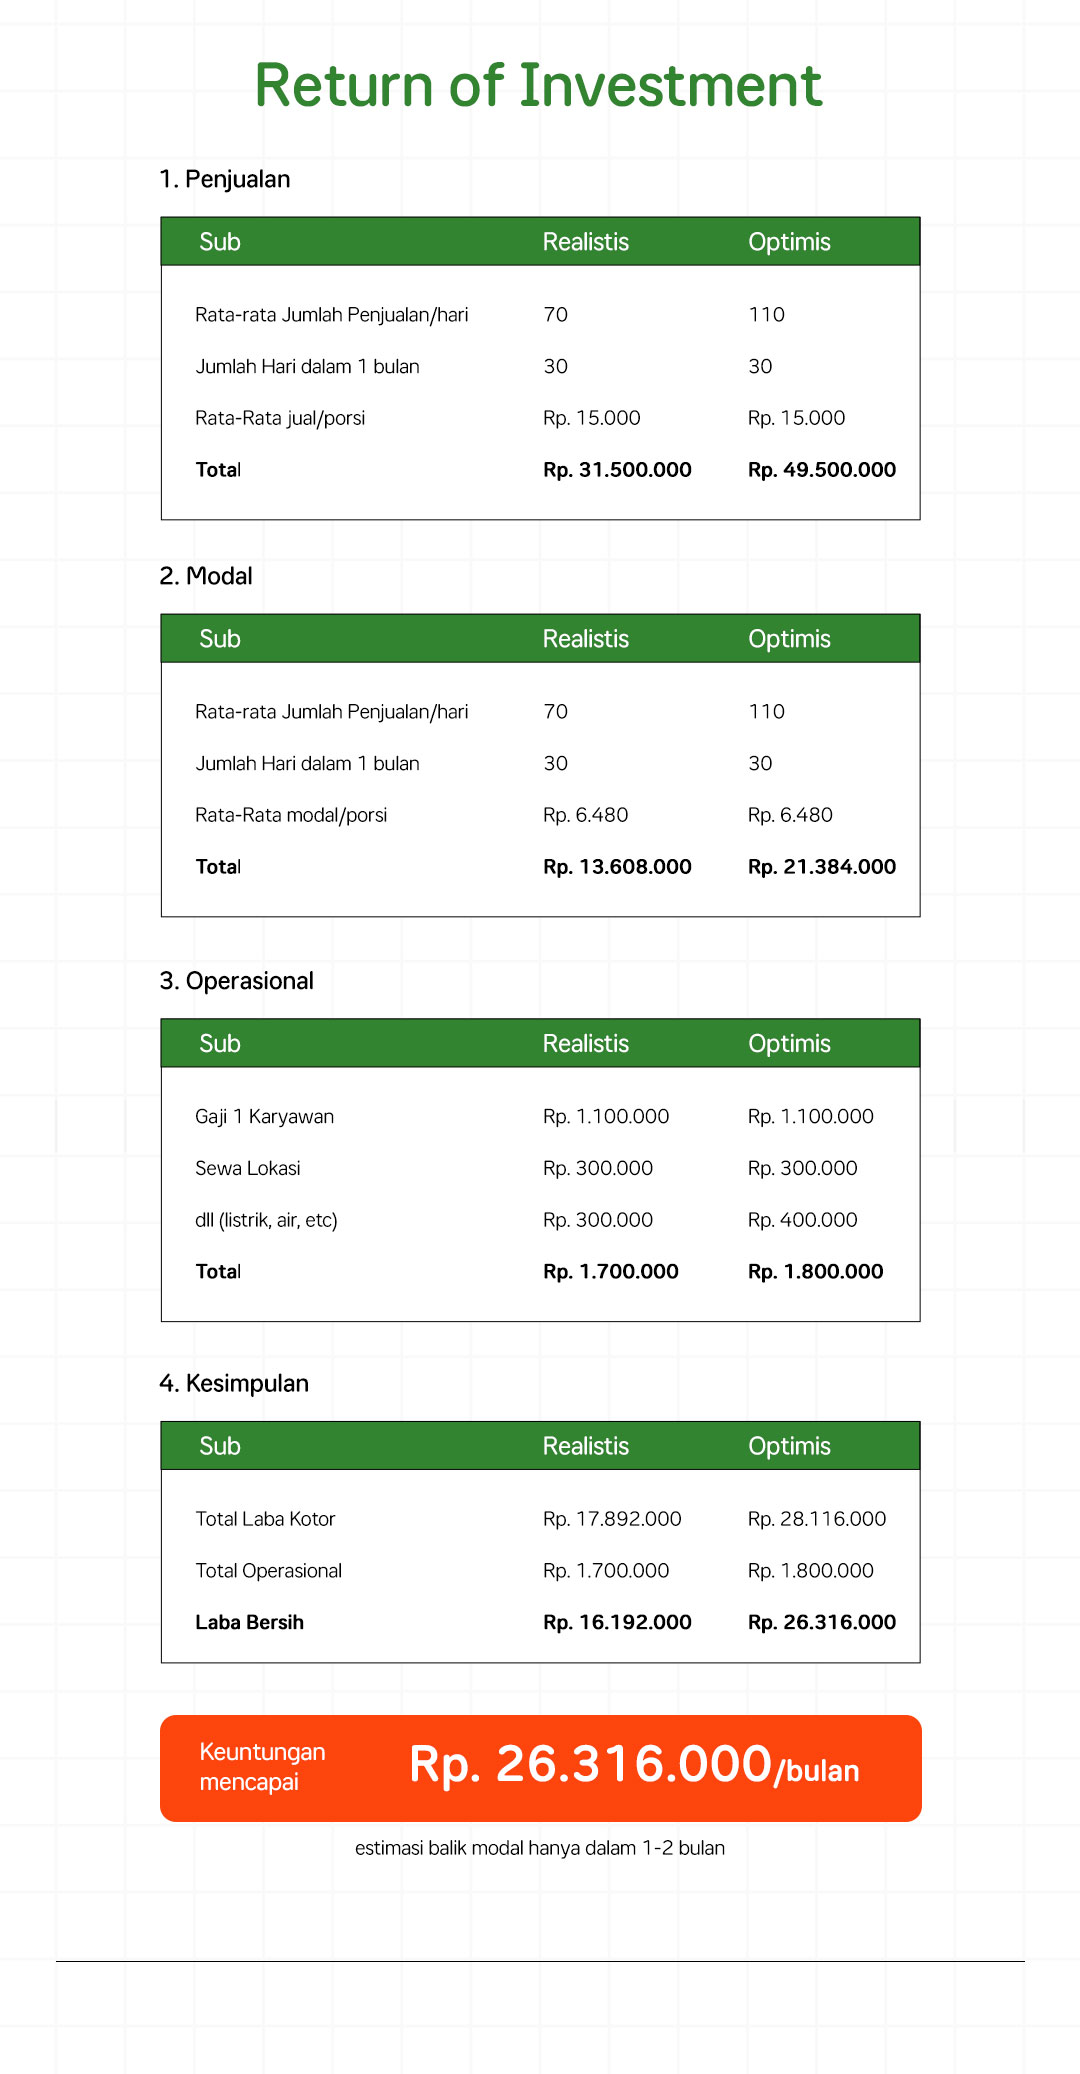The image size is (1080, 2074).
Task: Select the "3. Operasional" section heading
Action: 237,982
